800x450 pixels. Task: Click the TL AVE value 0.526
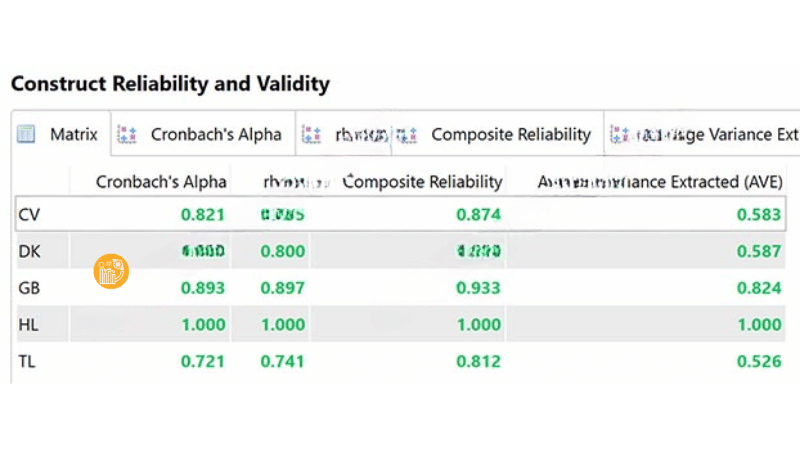(759, 361)
